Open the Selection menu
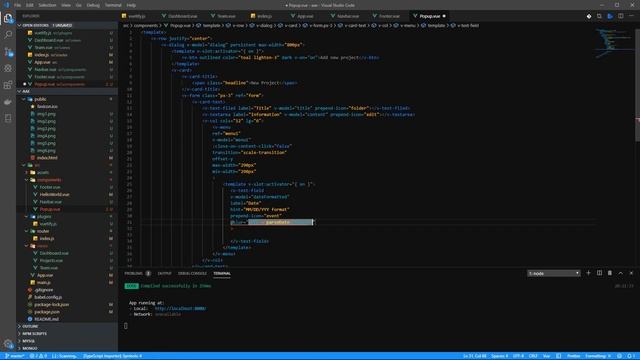Screen dimensions: 640x360 pyautogui.click(x=47, y=5)
